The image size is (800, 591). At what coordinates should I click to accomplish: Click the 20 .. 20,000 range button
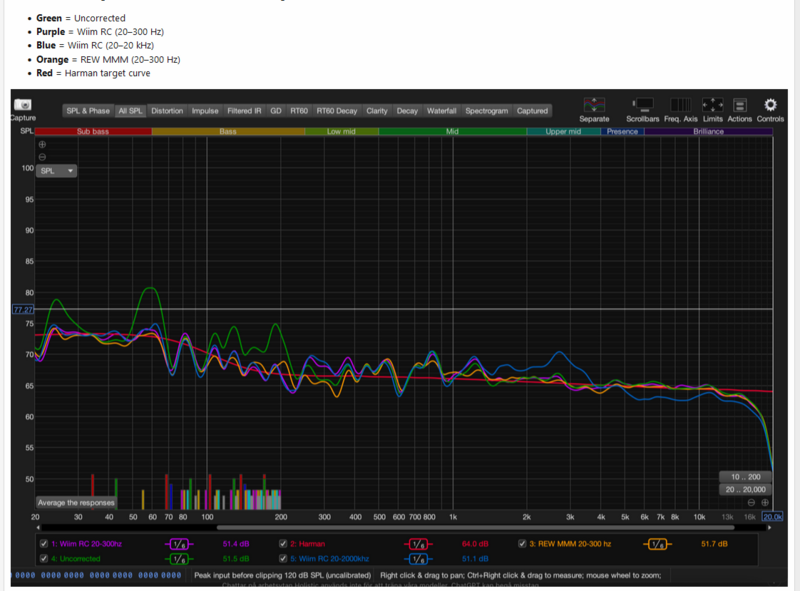coord(747,489)
